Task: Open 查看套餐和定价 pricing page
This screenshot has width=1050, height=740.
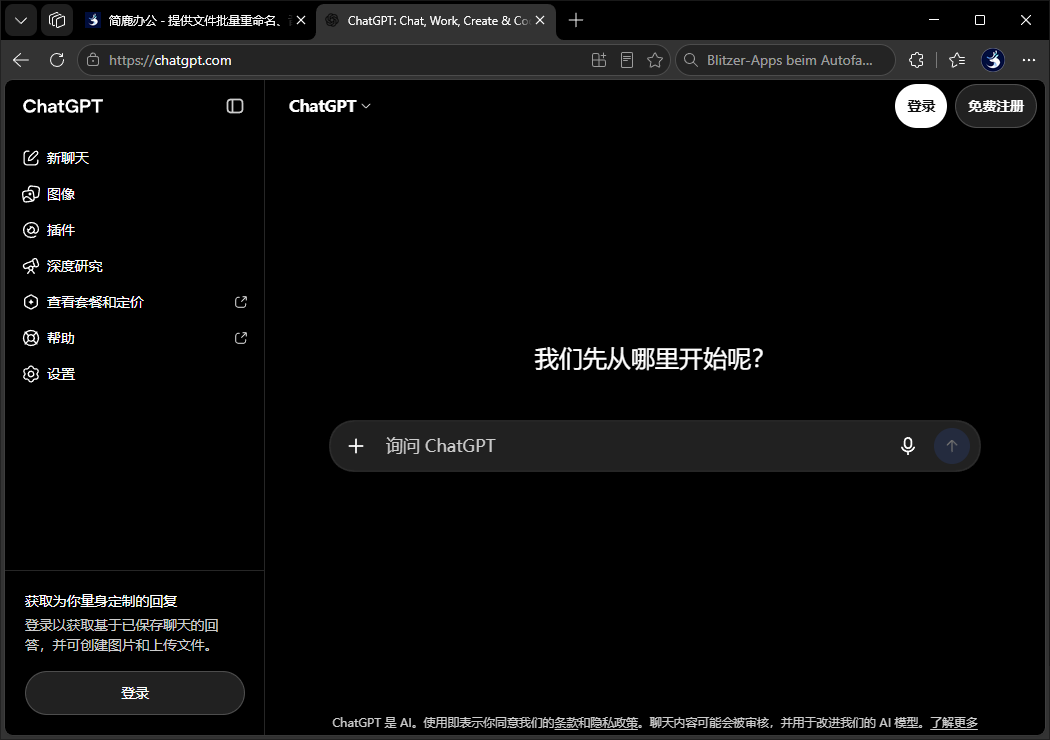Action: point(134,302)
